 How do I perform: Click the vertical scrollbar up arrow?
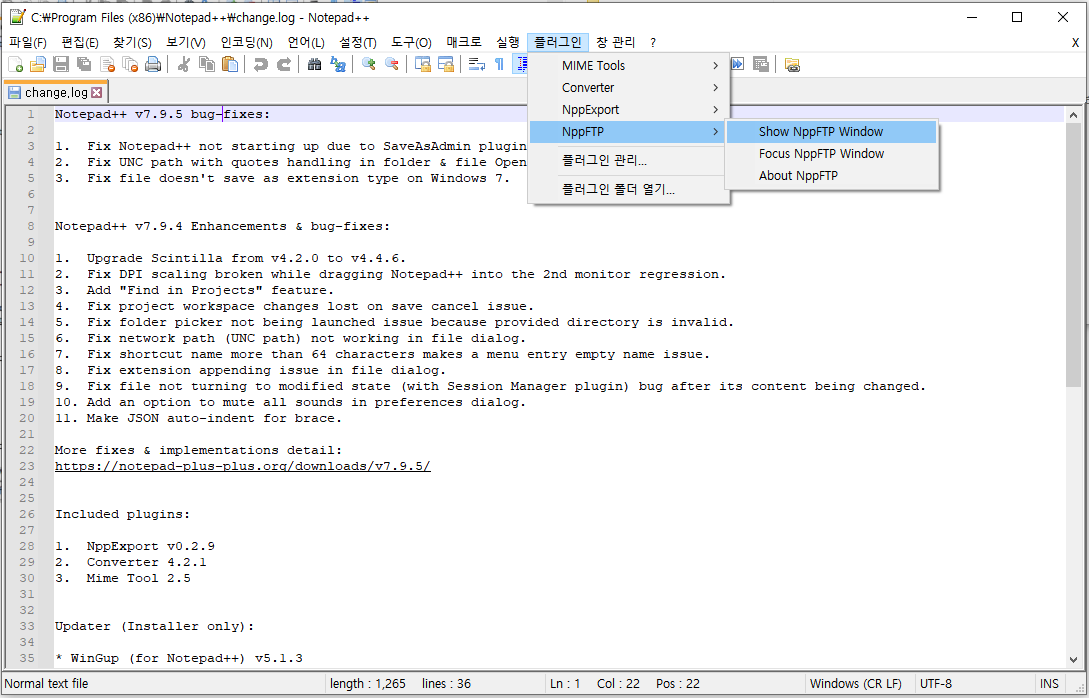[1074, 115]
